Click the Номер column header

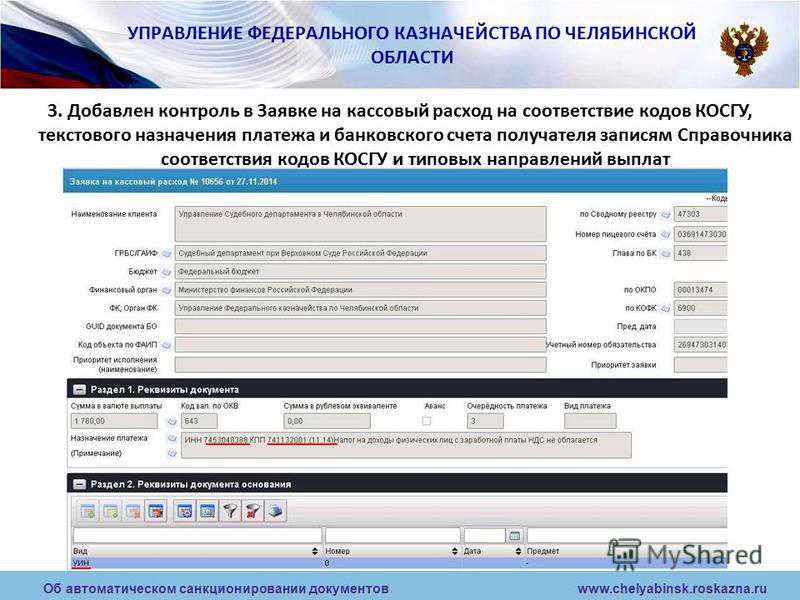[x=337, y=552]
